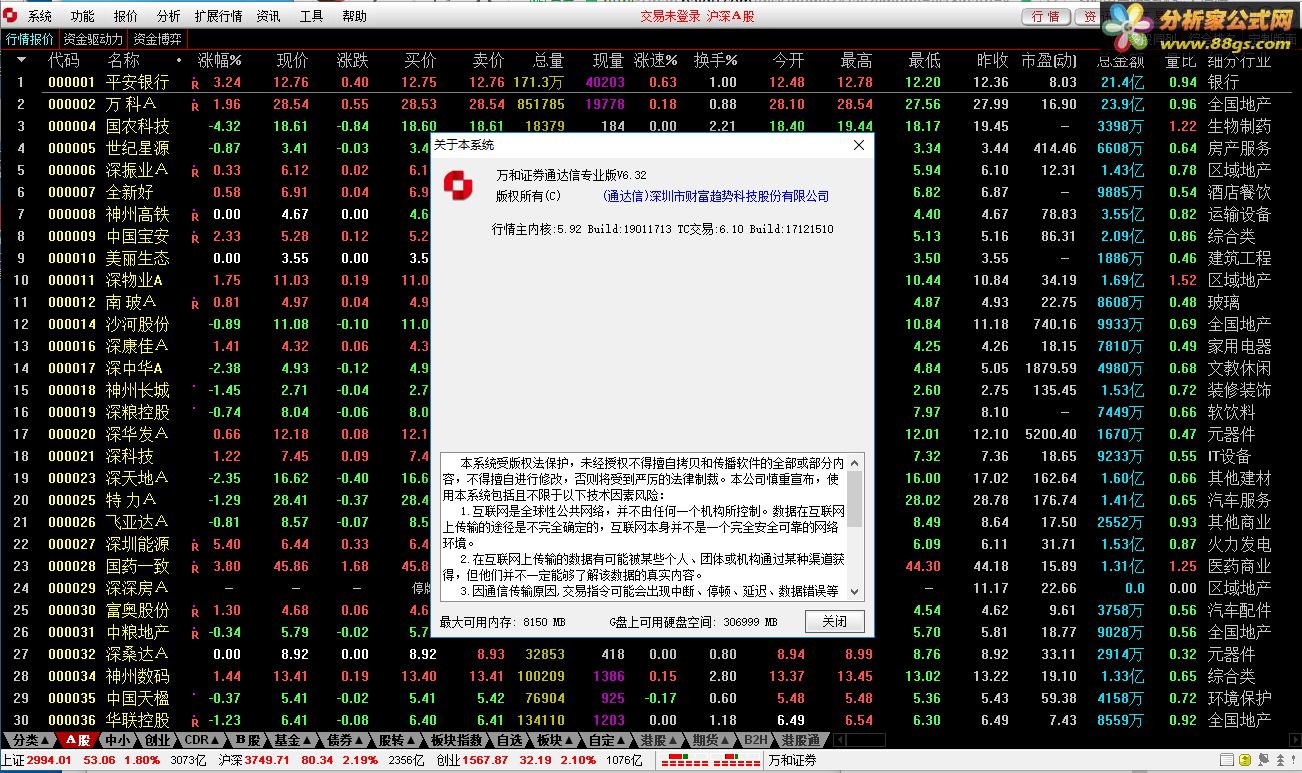Open the 资讯 menu

[268, 16]
